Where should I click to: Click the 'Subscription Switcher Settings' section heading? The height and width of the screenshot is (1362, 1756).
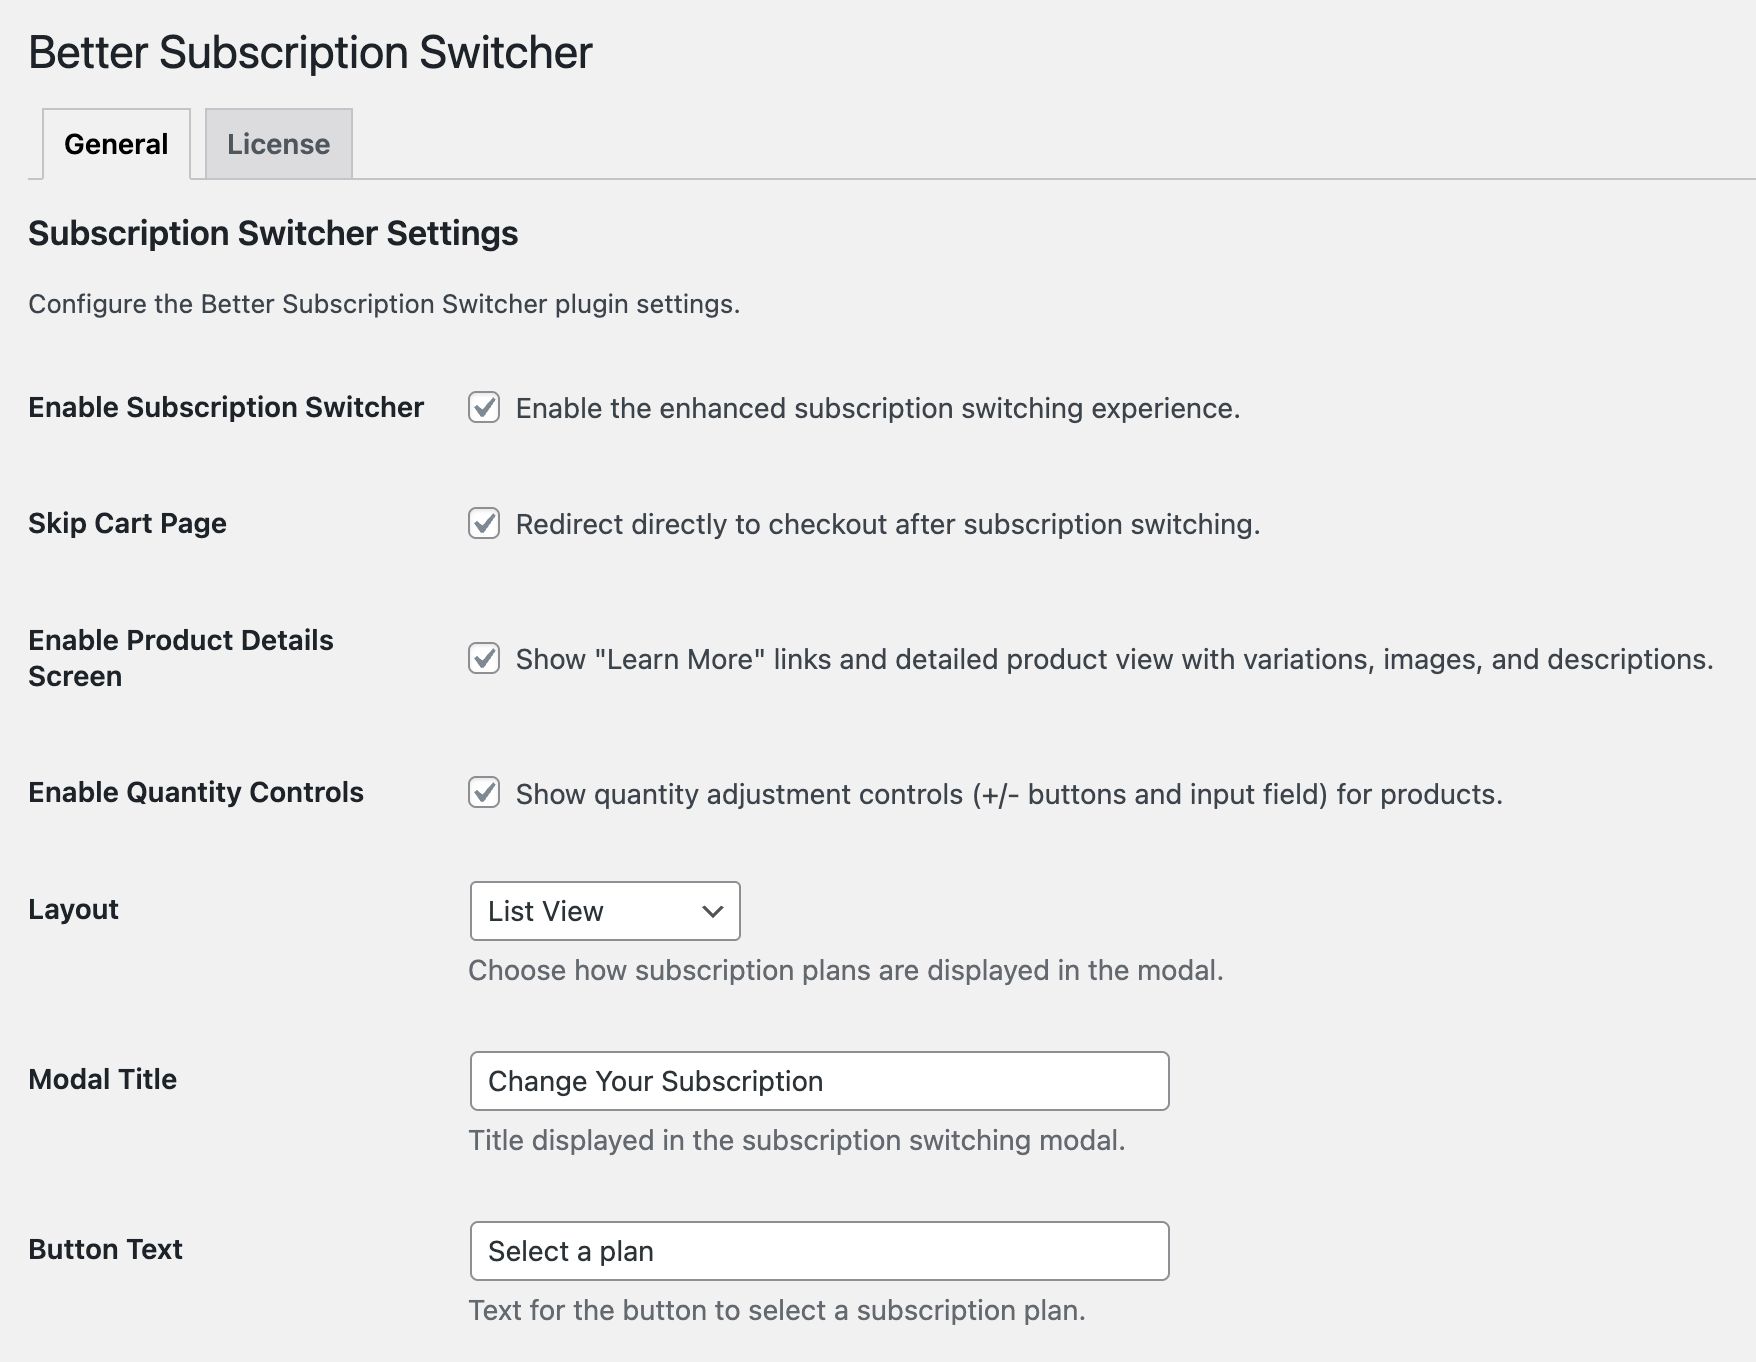273,233
